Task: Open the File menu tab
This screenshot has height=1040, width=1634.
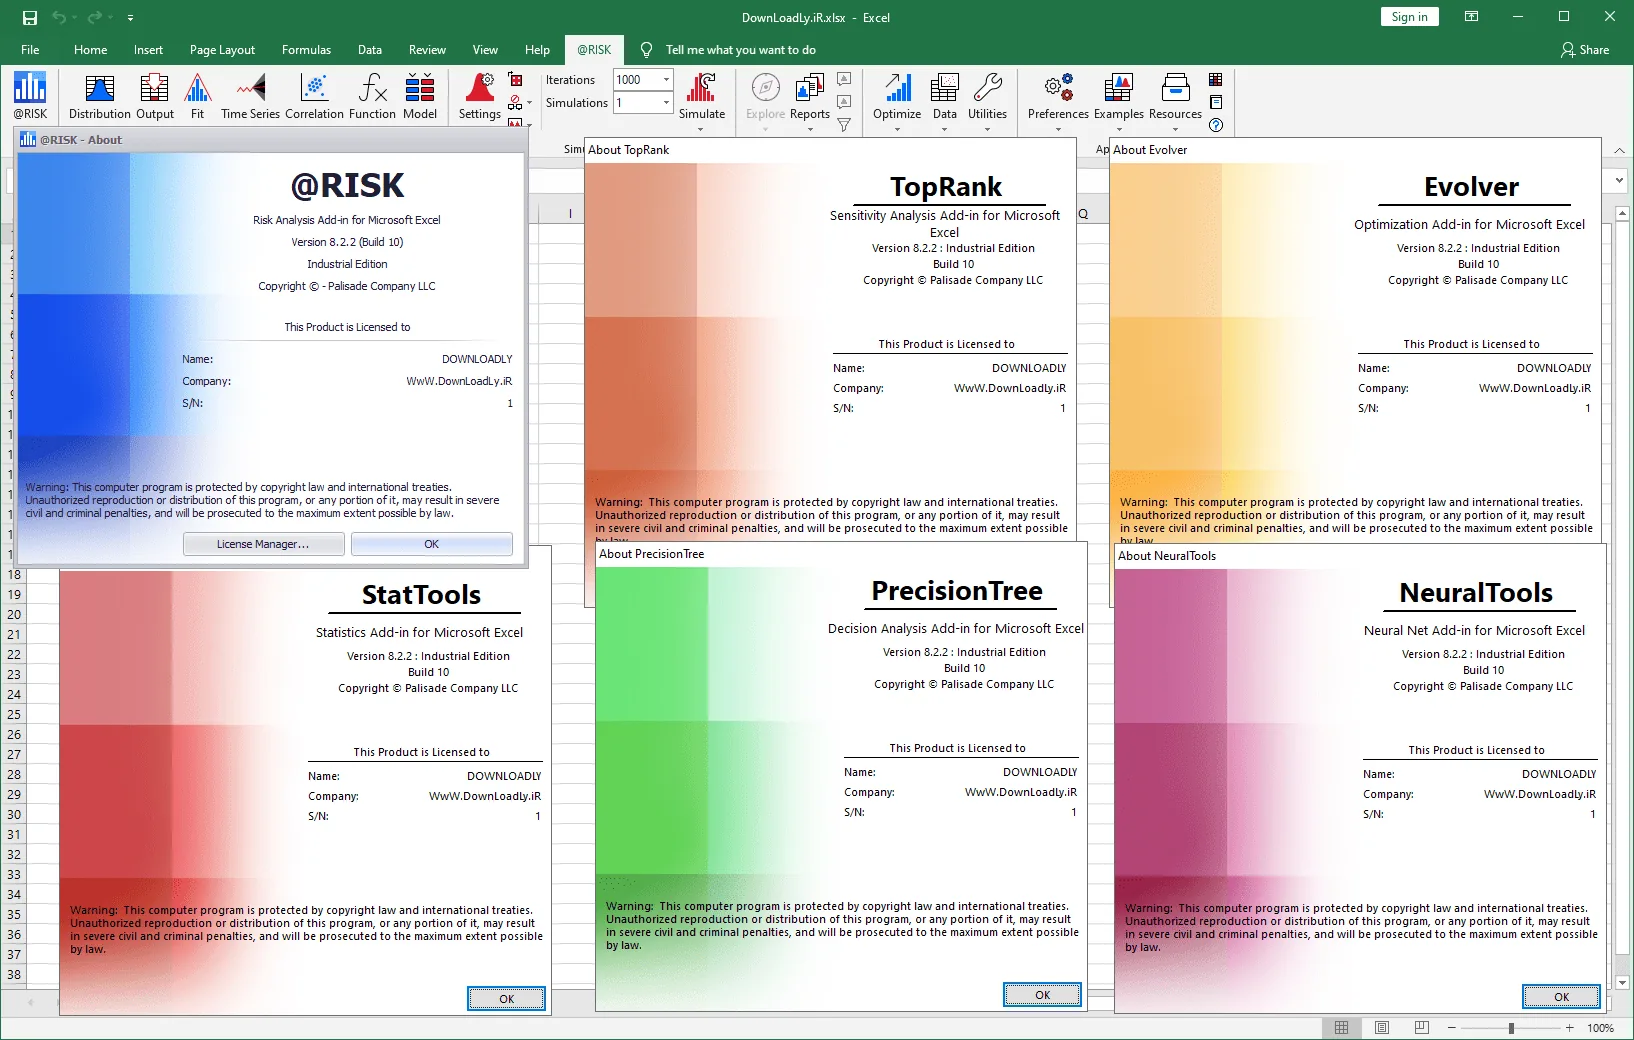Action: point(30,50)
